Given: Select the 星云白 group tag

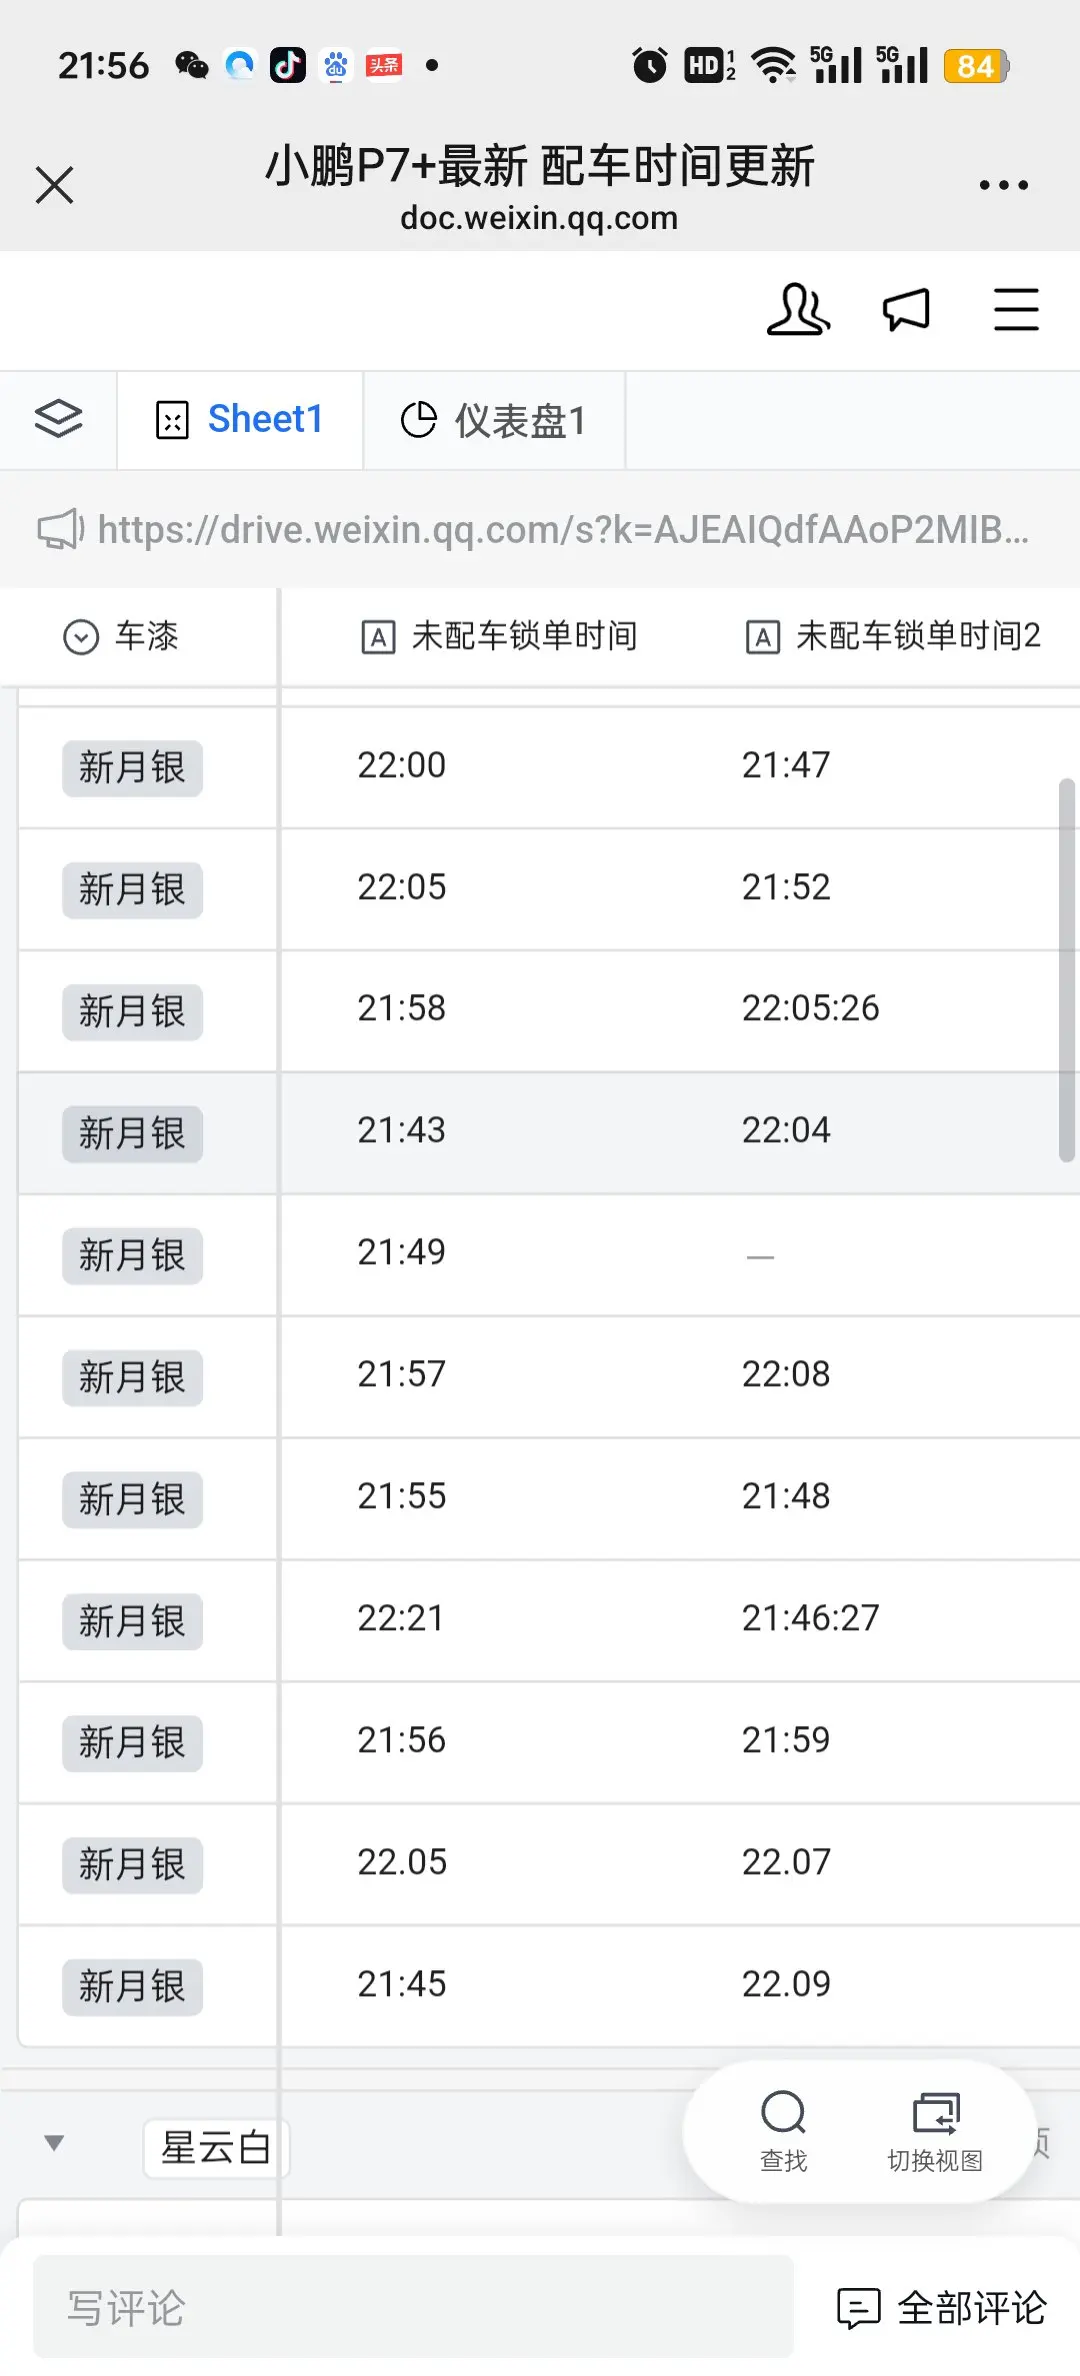Looking at the screenshot, I should click(x=216, y=2147).
